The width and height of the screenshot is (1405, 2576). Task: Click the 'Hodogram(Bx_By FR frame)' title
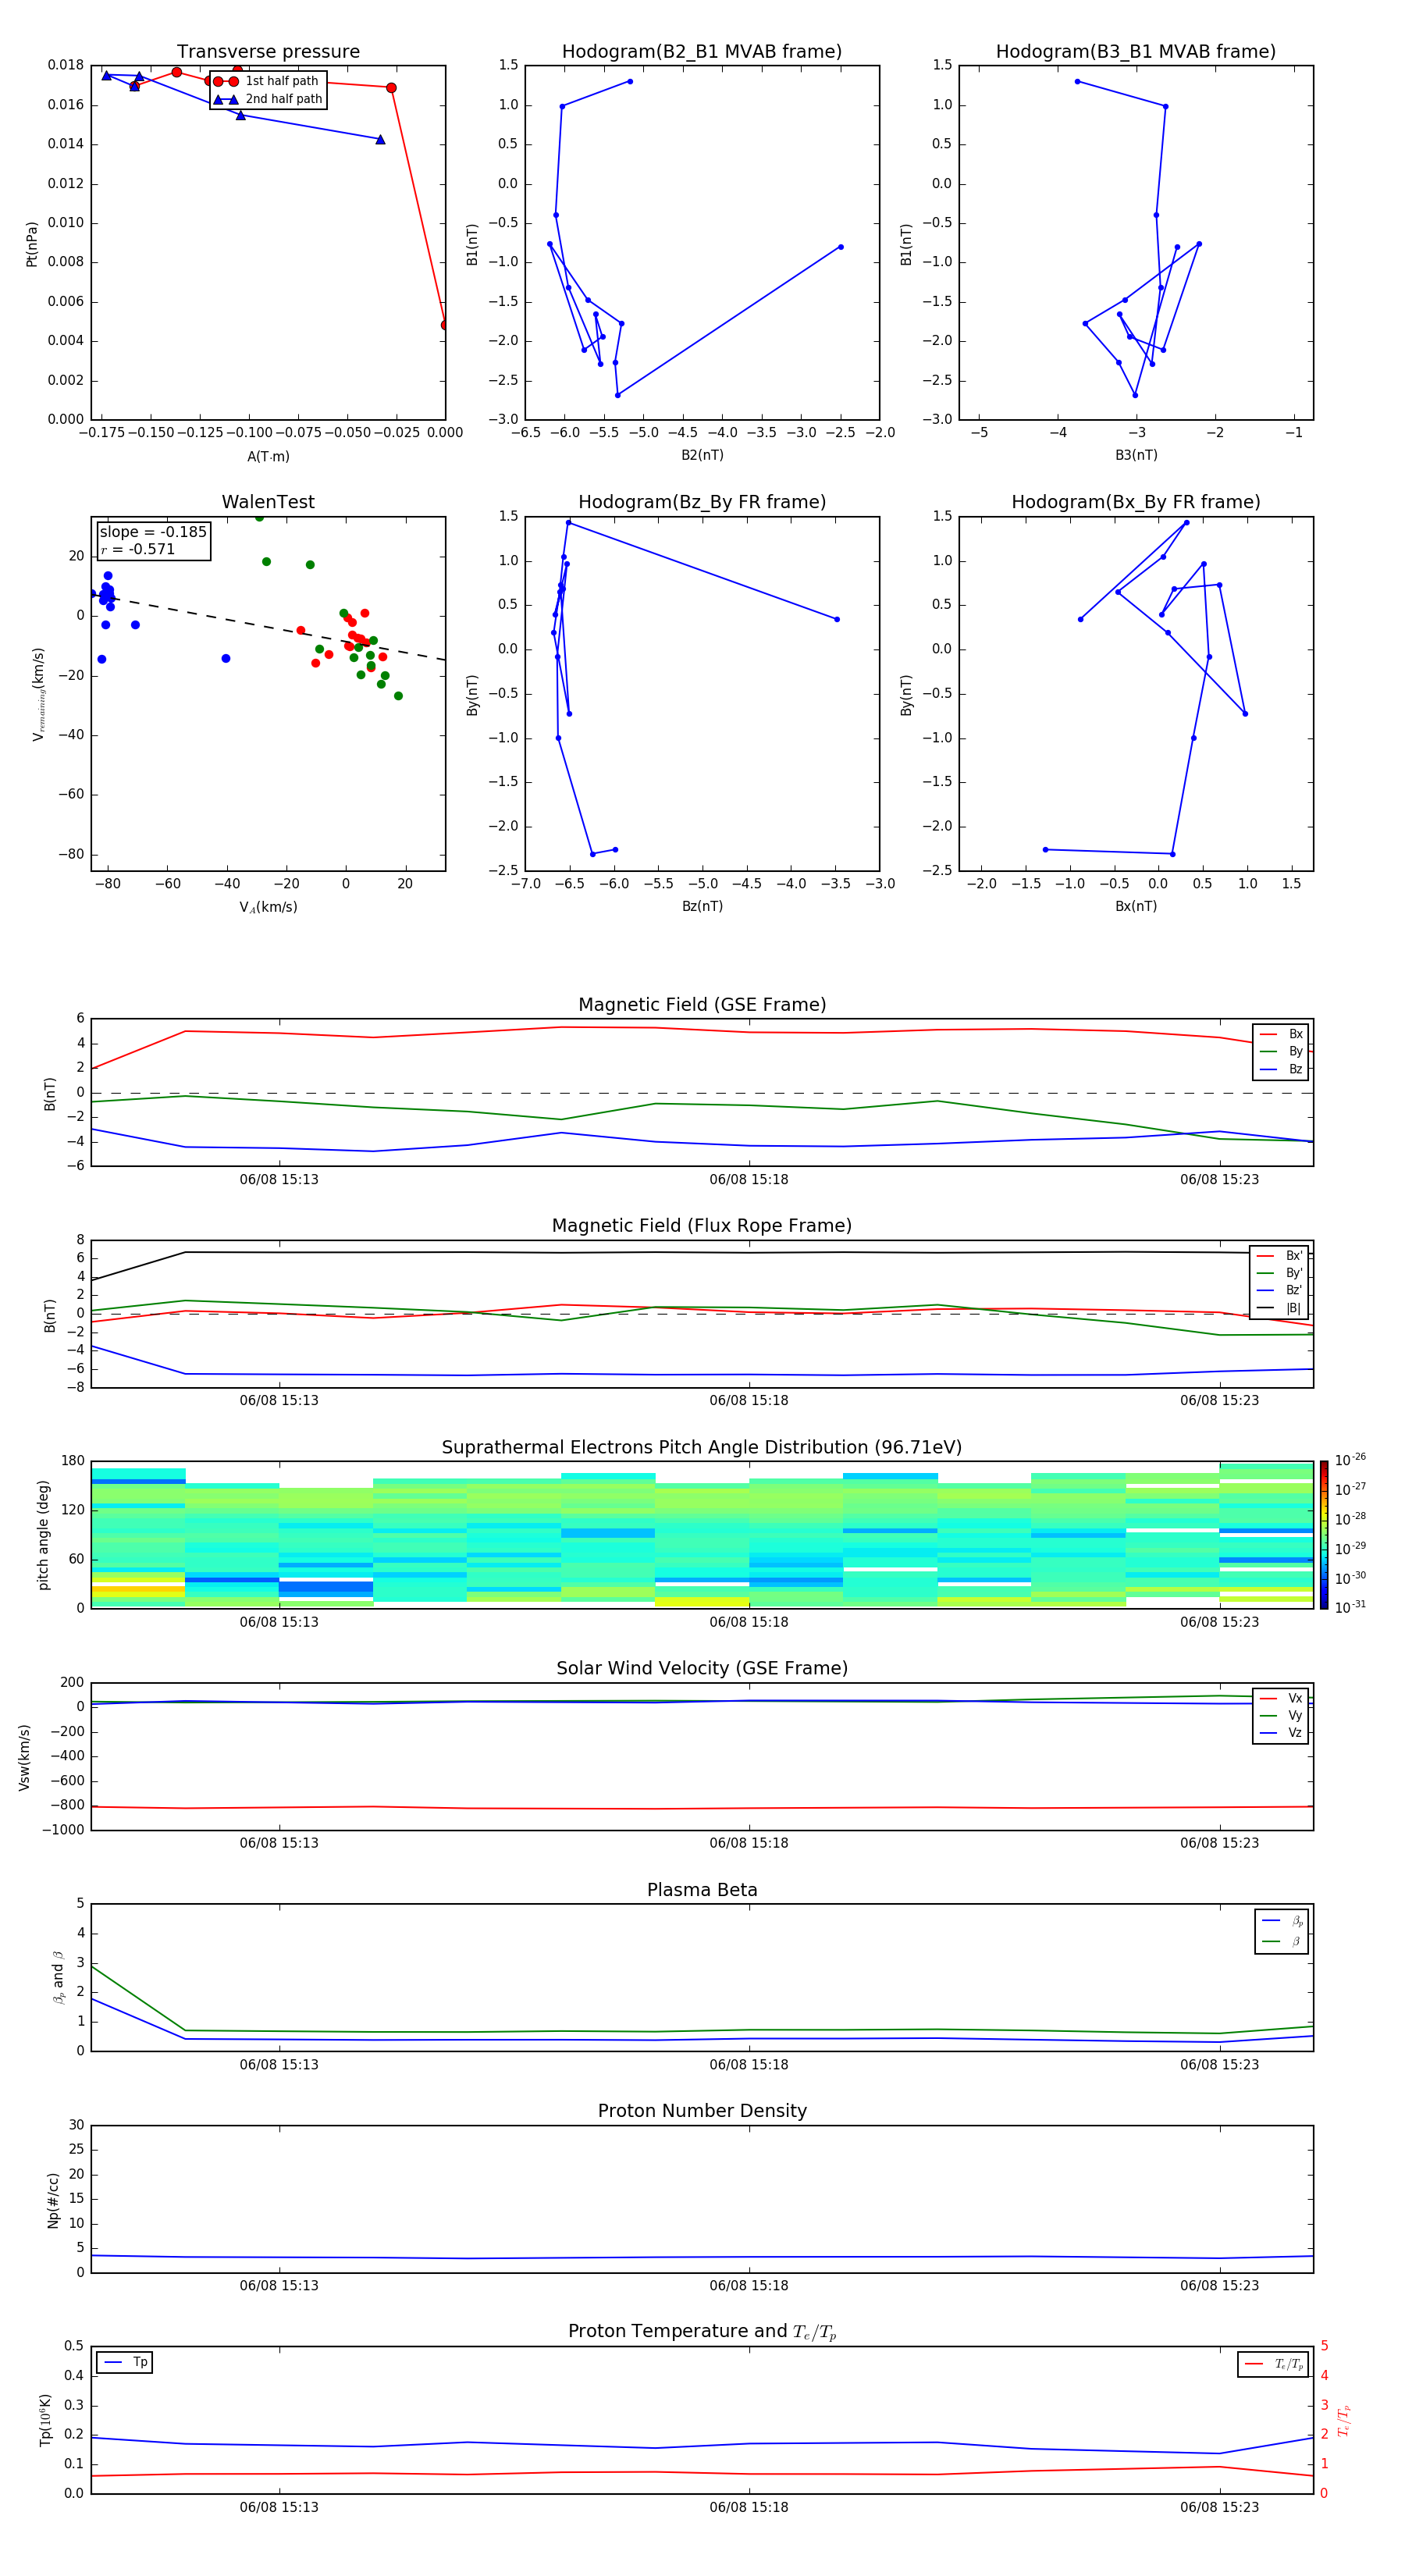pyautogui.click(x=1136, y=502)
